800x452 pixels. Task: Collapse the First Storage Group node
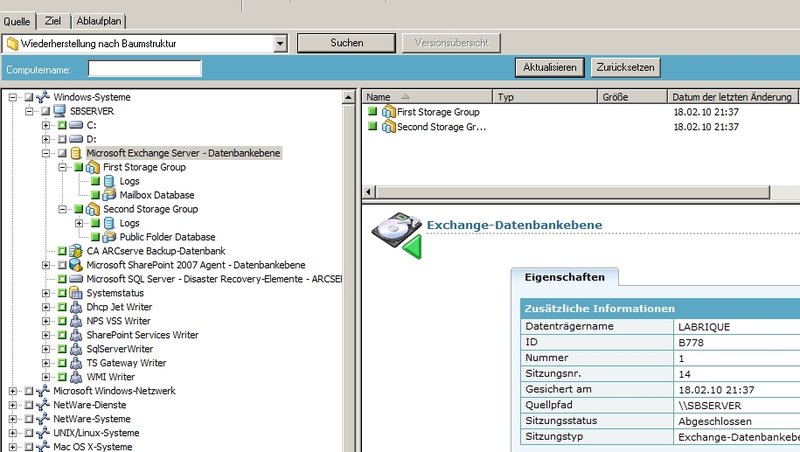click(62, 167)
